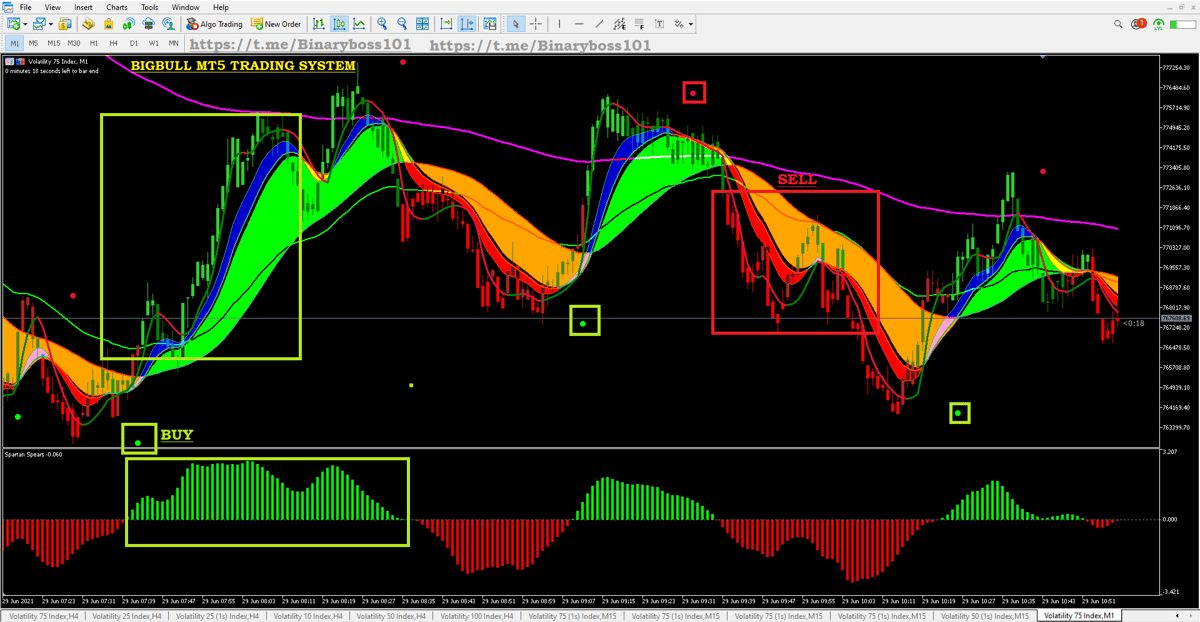The width and height of the screenshot is (1200, 622).
Task: Zoom in on the chart
Action: tap(382, 24)
